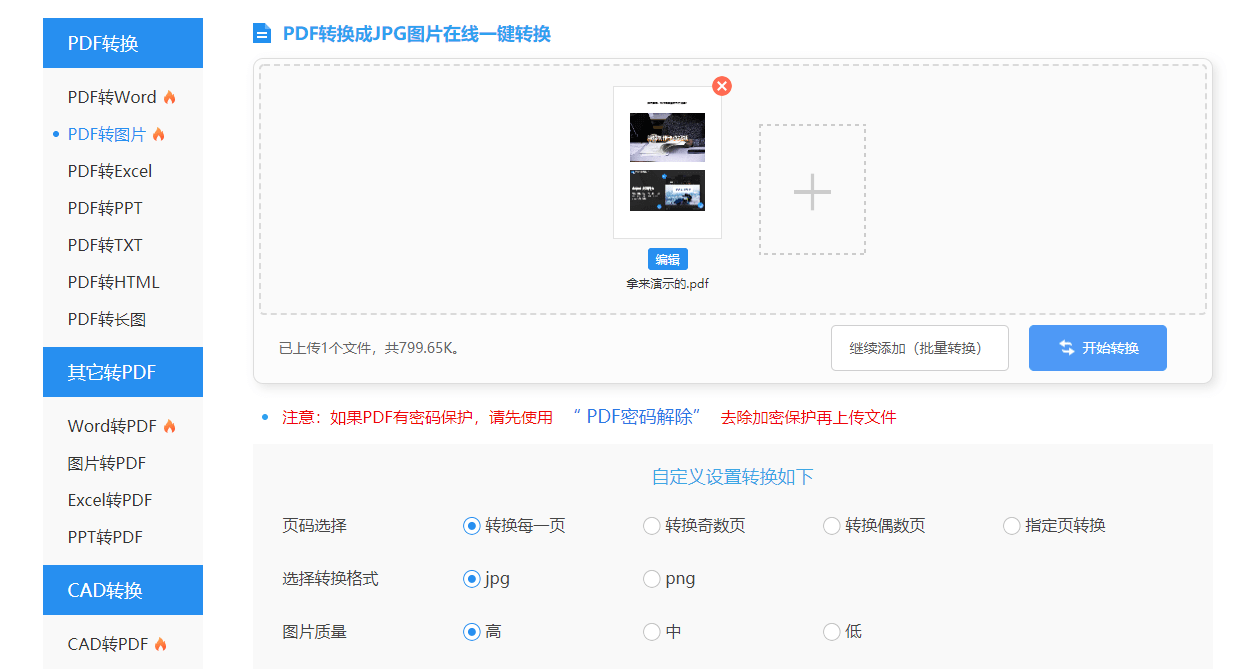This screenshot has width=1233, height=669.
Task: Remove the uploaded PDF via the red X icon
Action: 722,86
